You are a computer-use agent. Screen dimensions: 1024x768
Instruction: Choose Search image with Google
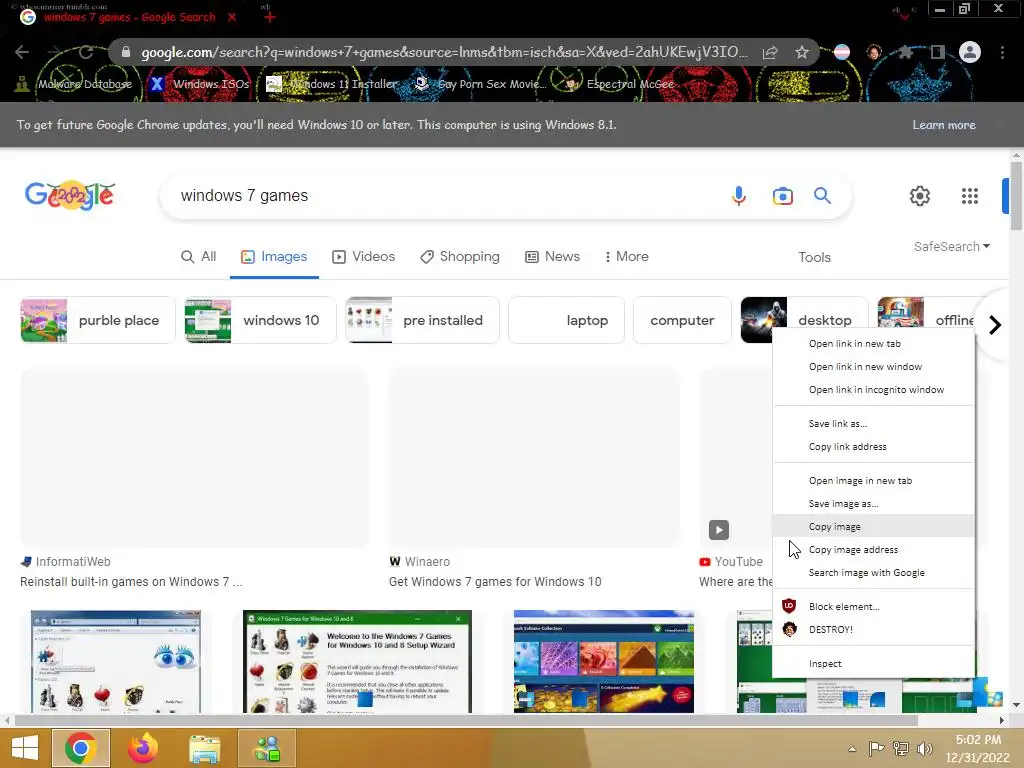click(873, 572)
